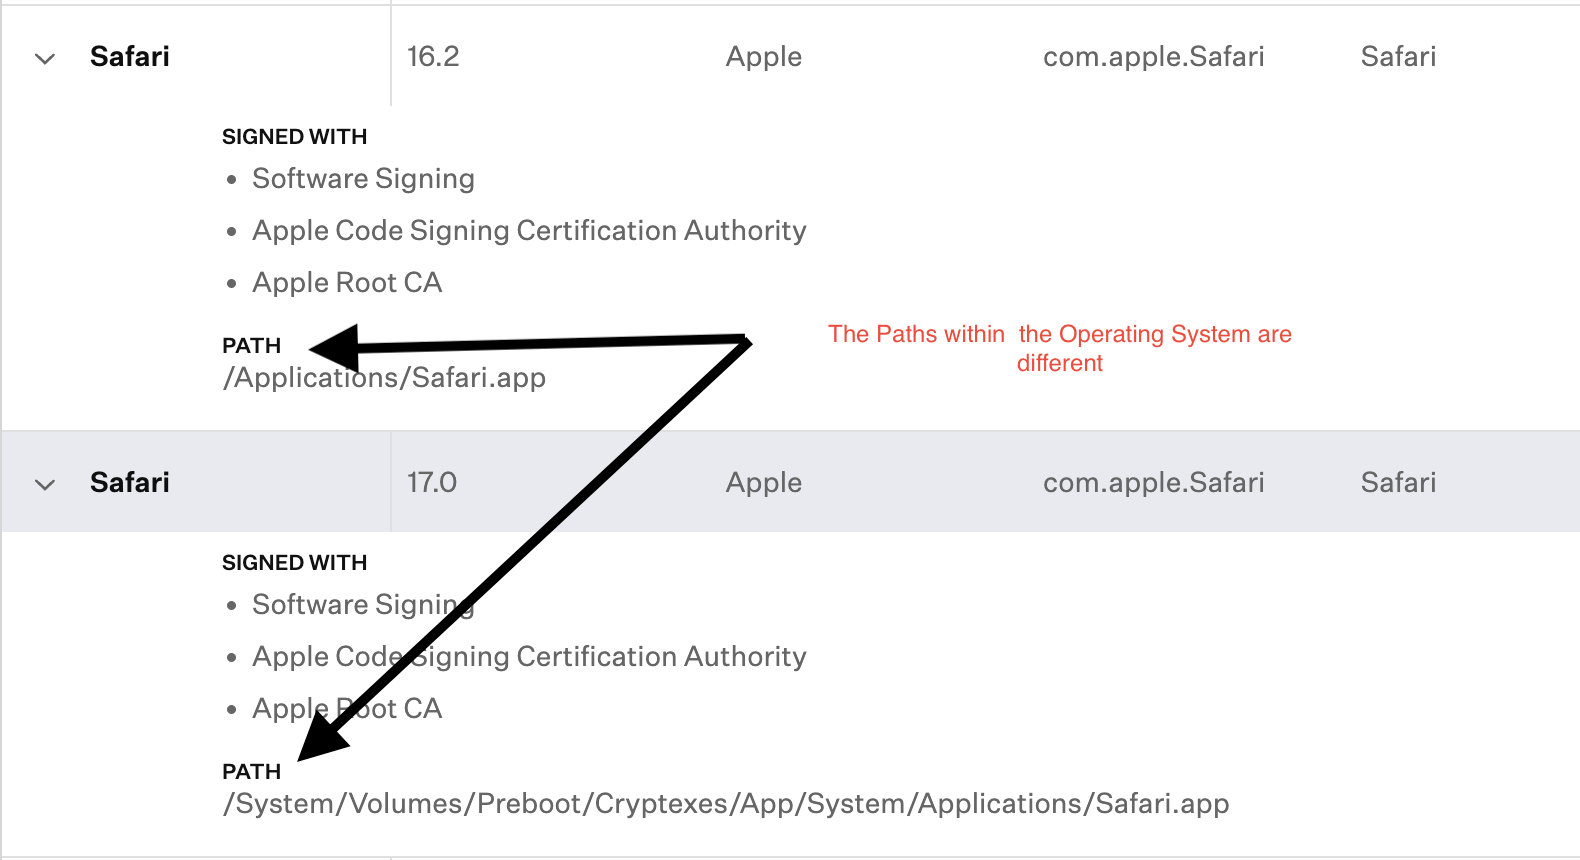Click the rightmost Safari cell in the 17.0 row

tap(1398, 483)
